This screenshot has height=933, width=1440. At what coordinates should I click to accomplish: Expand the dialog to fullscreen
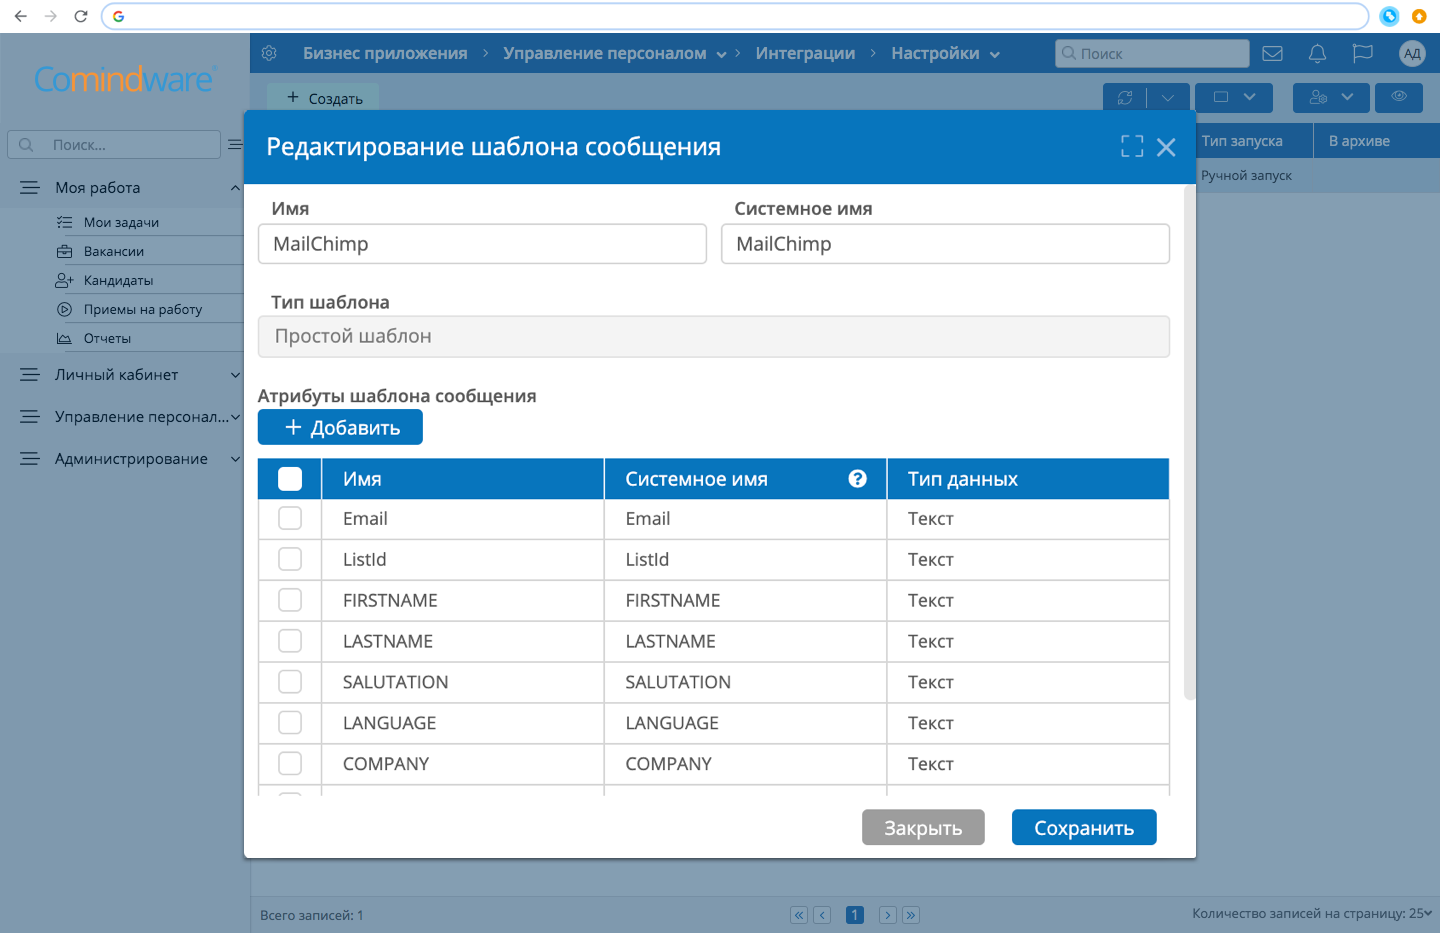(x=1131, y=146)
